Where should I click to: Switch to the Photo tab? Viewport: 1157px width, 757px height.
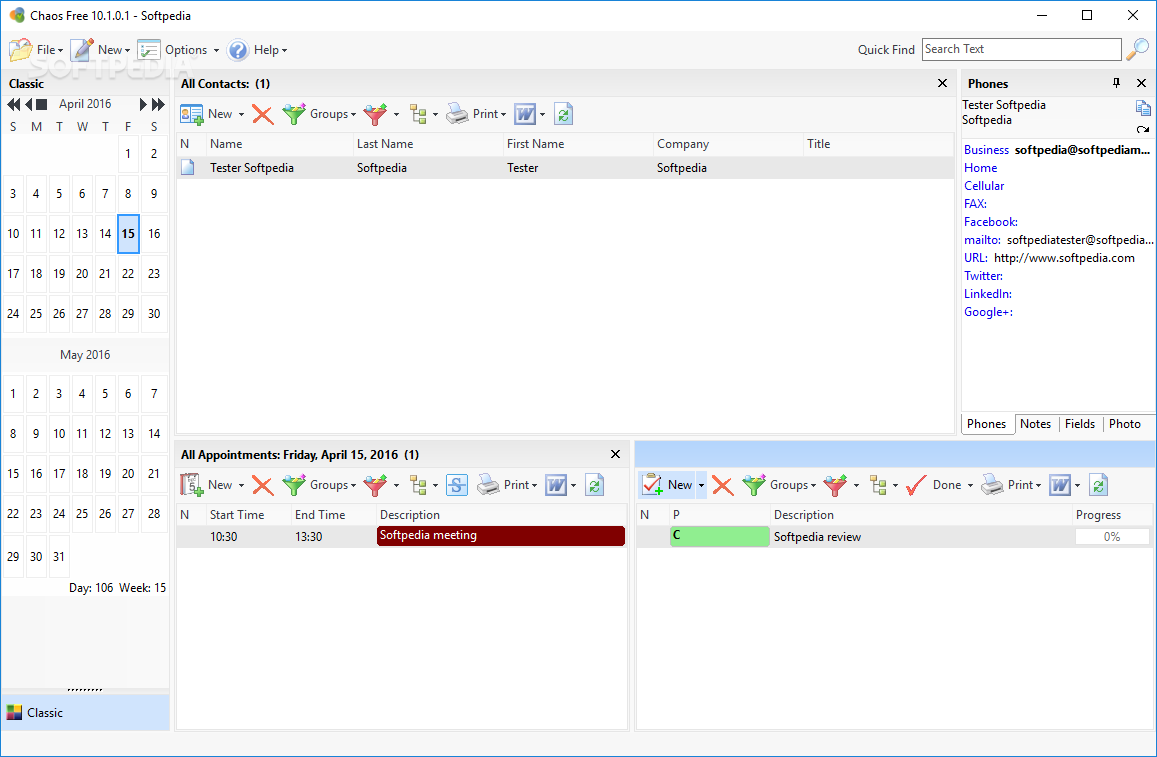point(1125,424)
